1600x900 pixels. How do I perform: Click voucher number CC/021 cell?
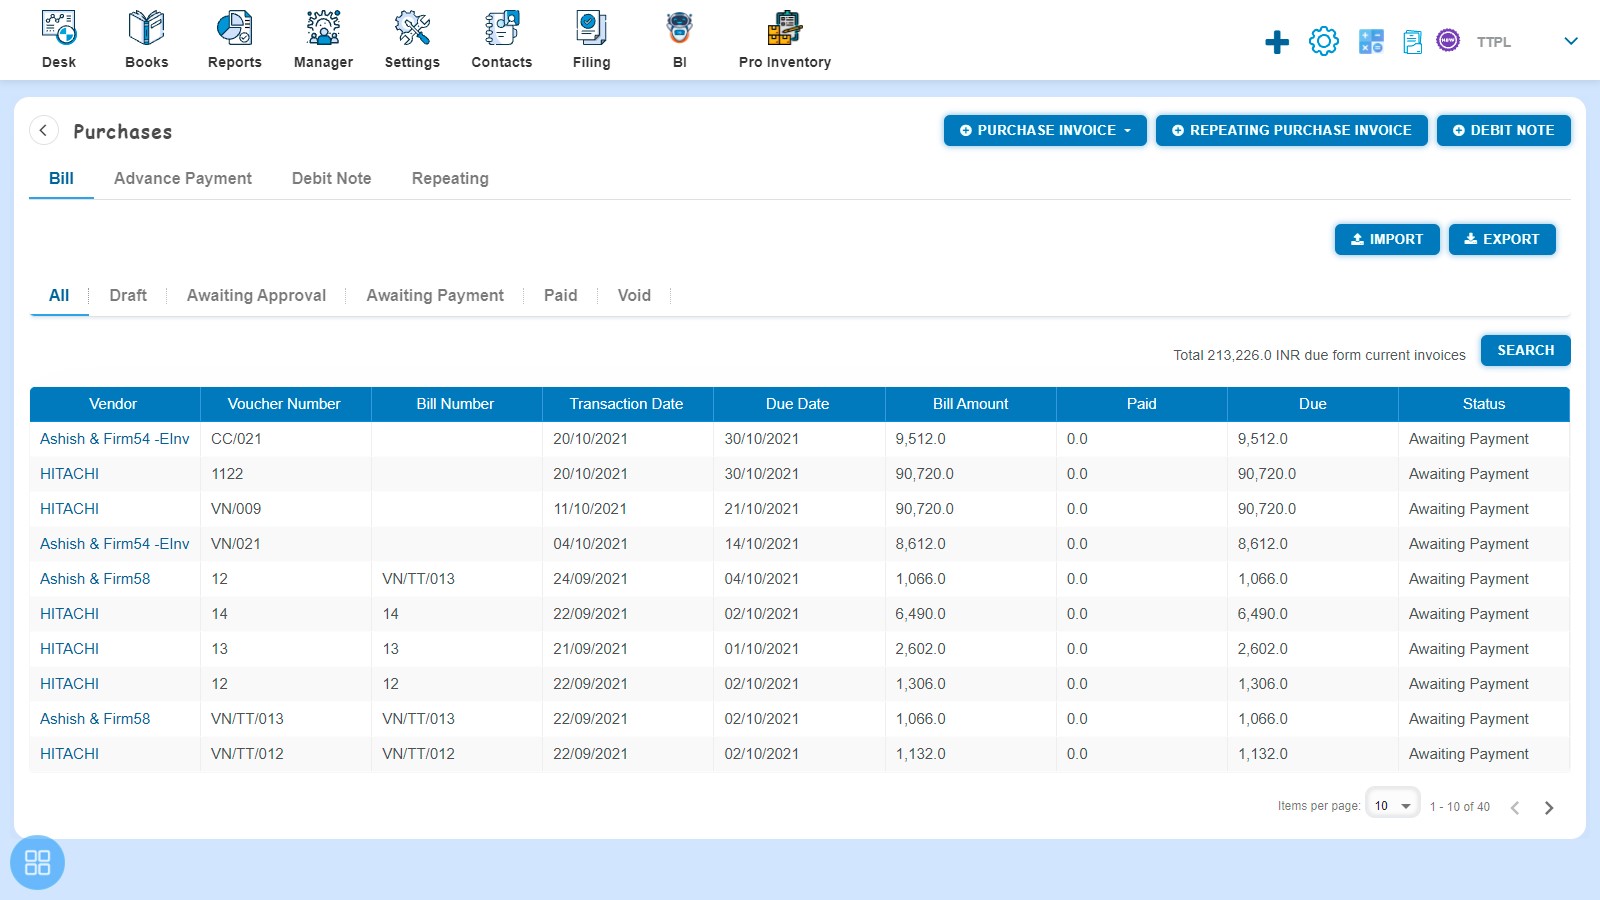click(x=285, y=439)
